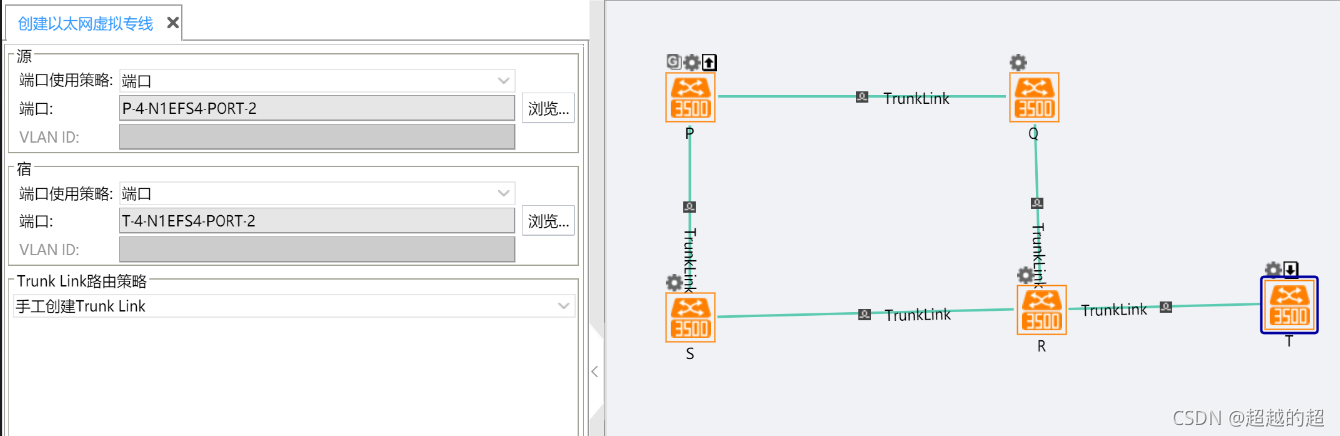The image size is (1340, 436).
Task: Click the link marker on R–T TrunkLink
Action: pos(1165,307)
